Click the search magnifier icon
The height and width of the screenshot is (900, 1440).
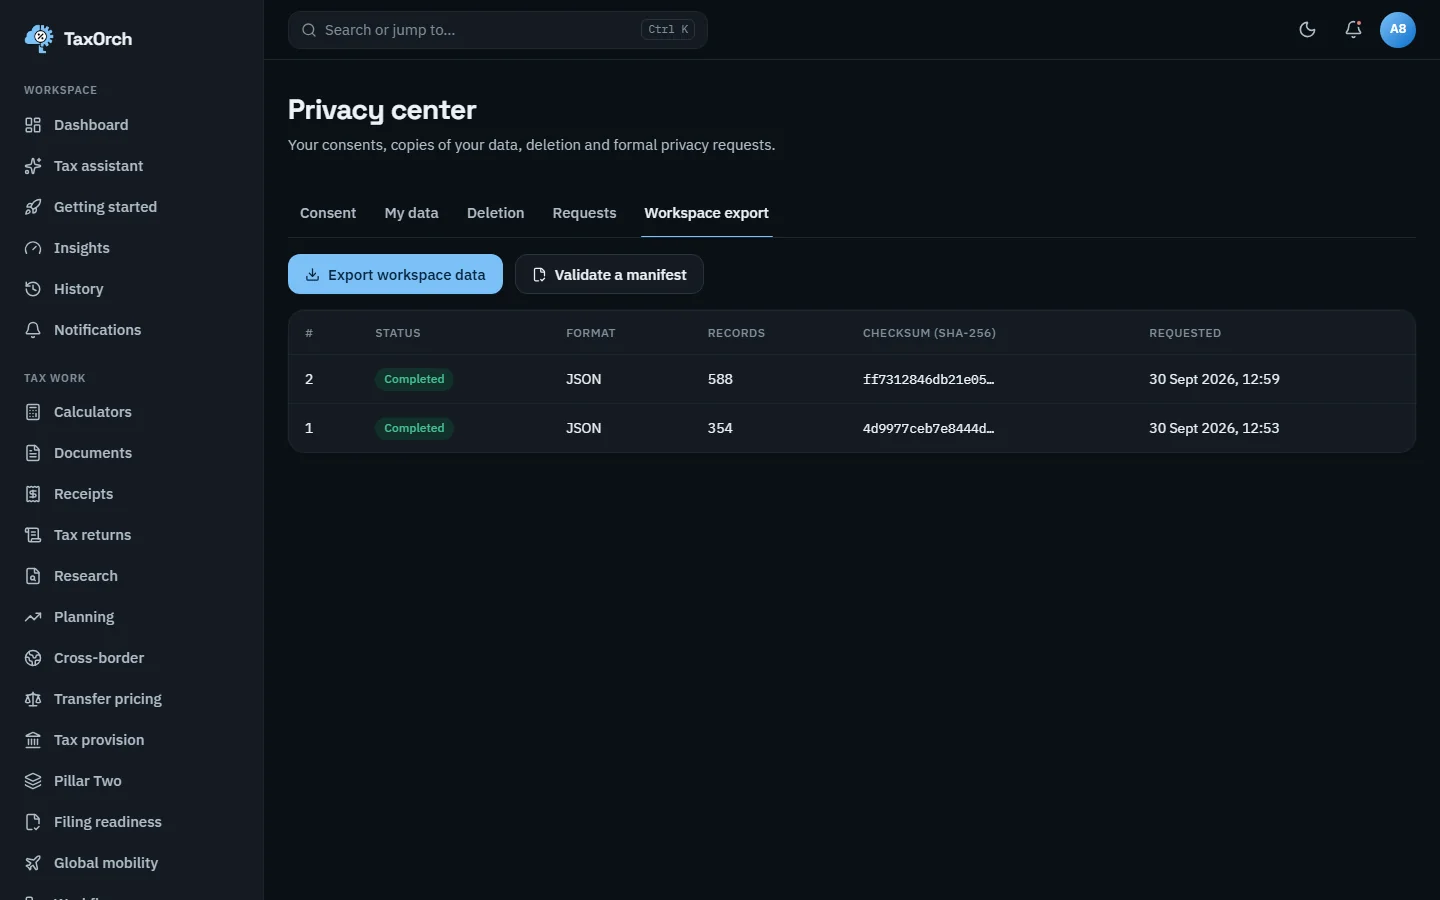click(309, 30)
